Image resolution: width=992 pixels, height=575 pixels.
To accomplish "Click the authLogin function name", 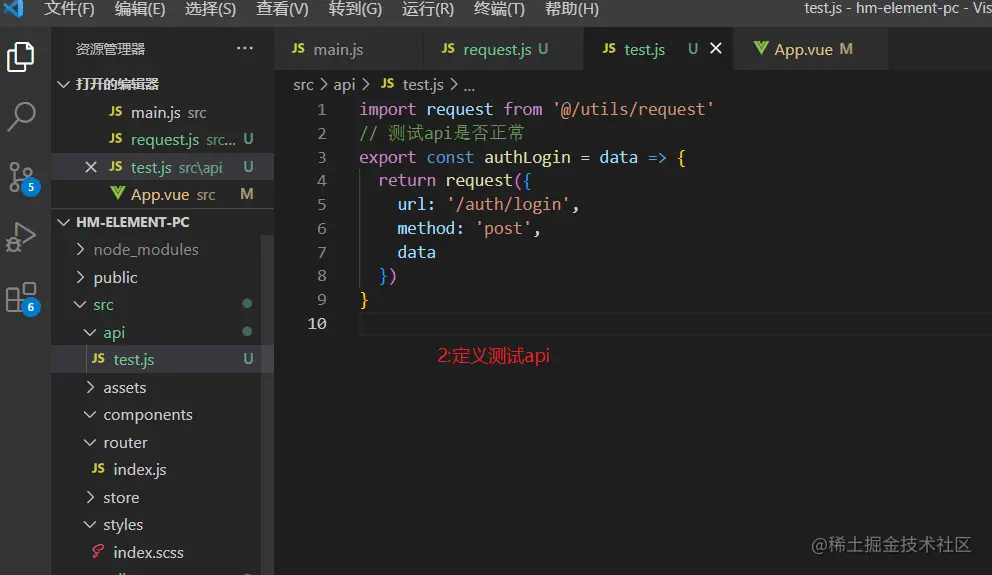I will (x=528, y=158).
